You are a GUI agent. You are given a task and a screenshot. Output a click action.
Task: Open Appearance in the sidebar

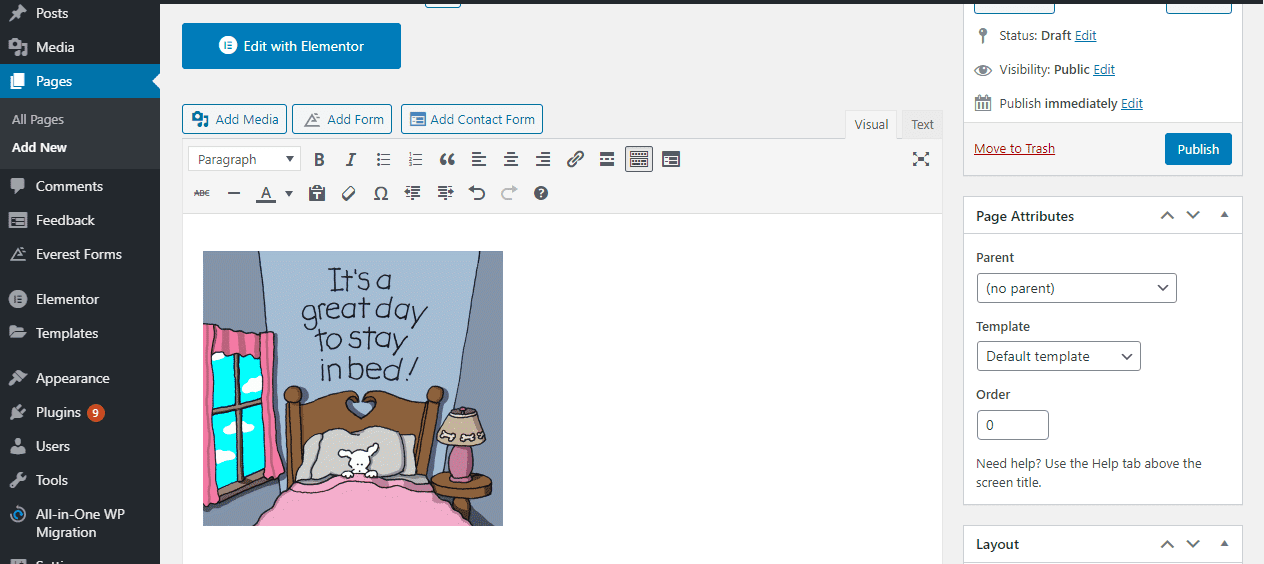click(80, 378)
